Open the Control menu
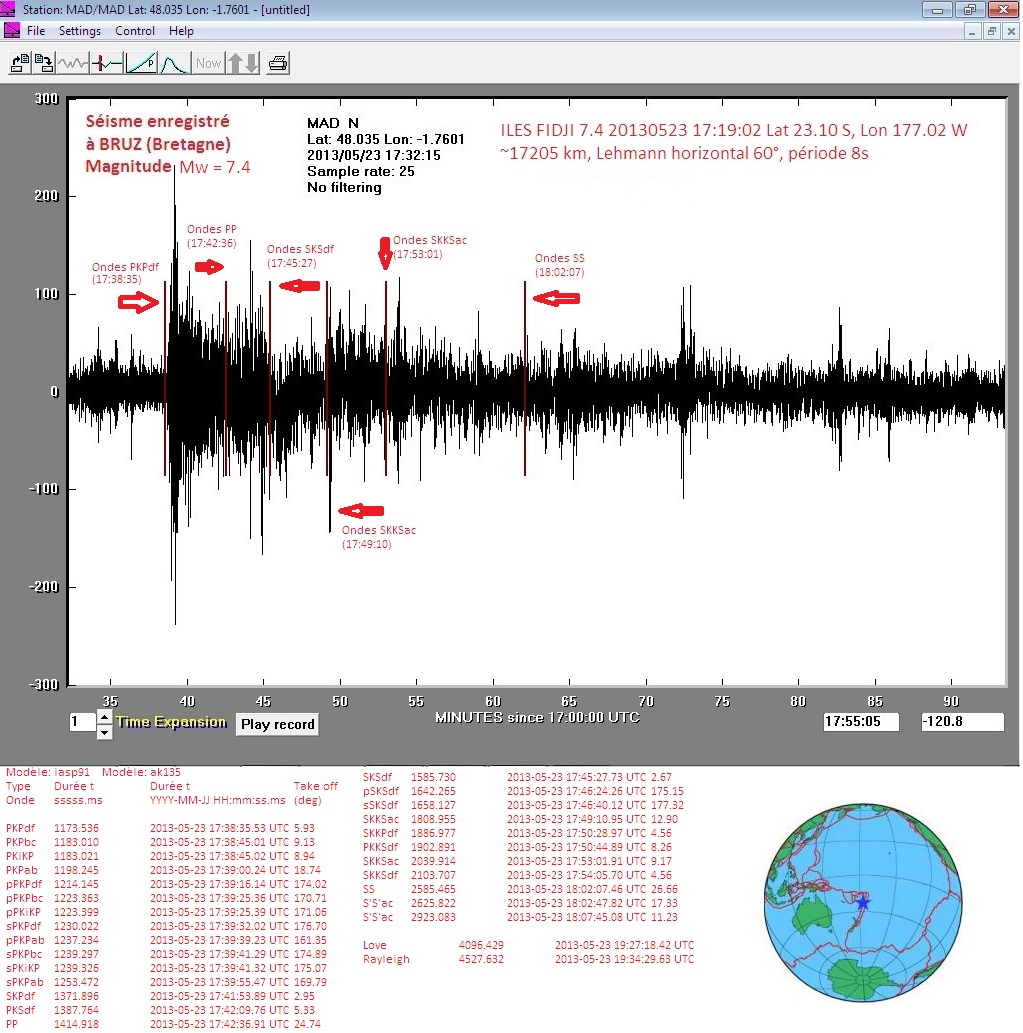This screenshot has width=1023, height=1033. [x=135, y=31]
